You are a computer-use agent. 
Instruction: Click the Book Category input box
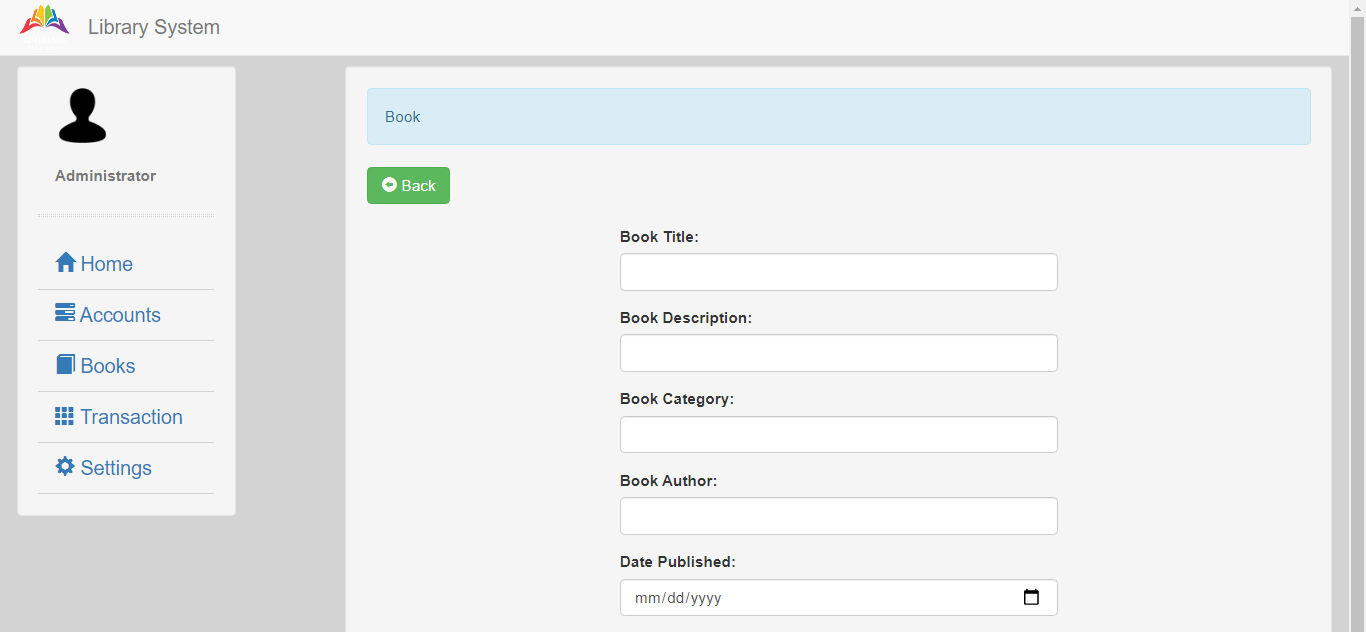(x=838, y=434)
